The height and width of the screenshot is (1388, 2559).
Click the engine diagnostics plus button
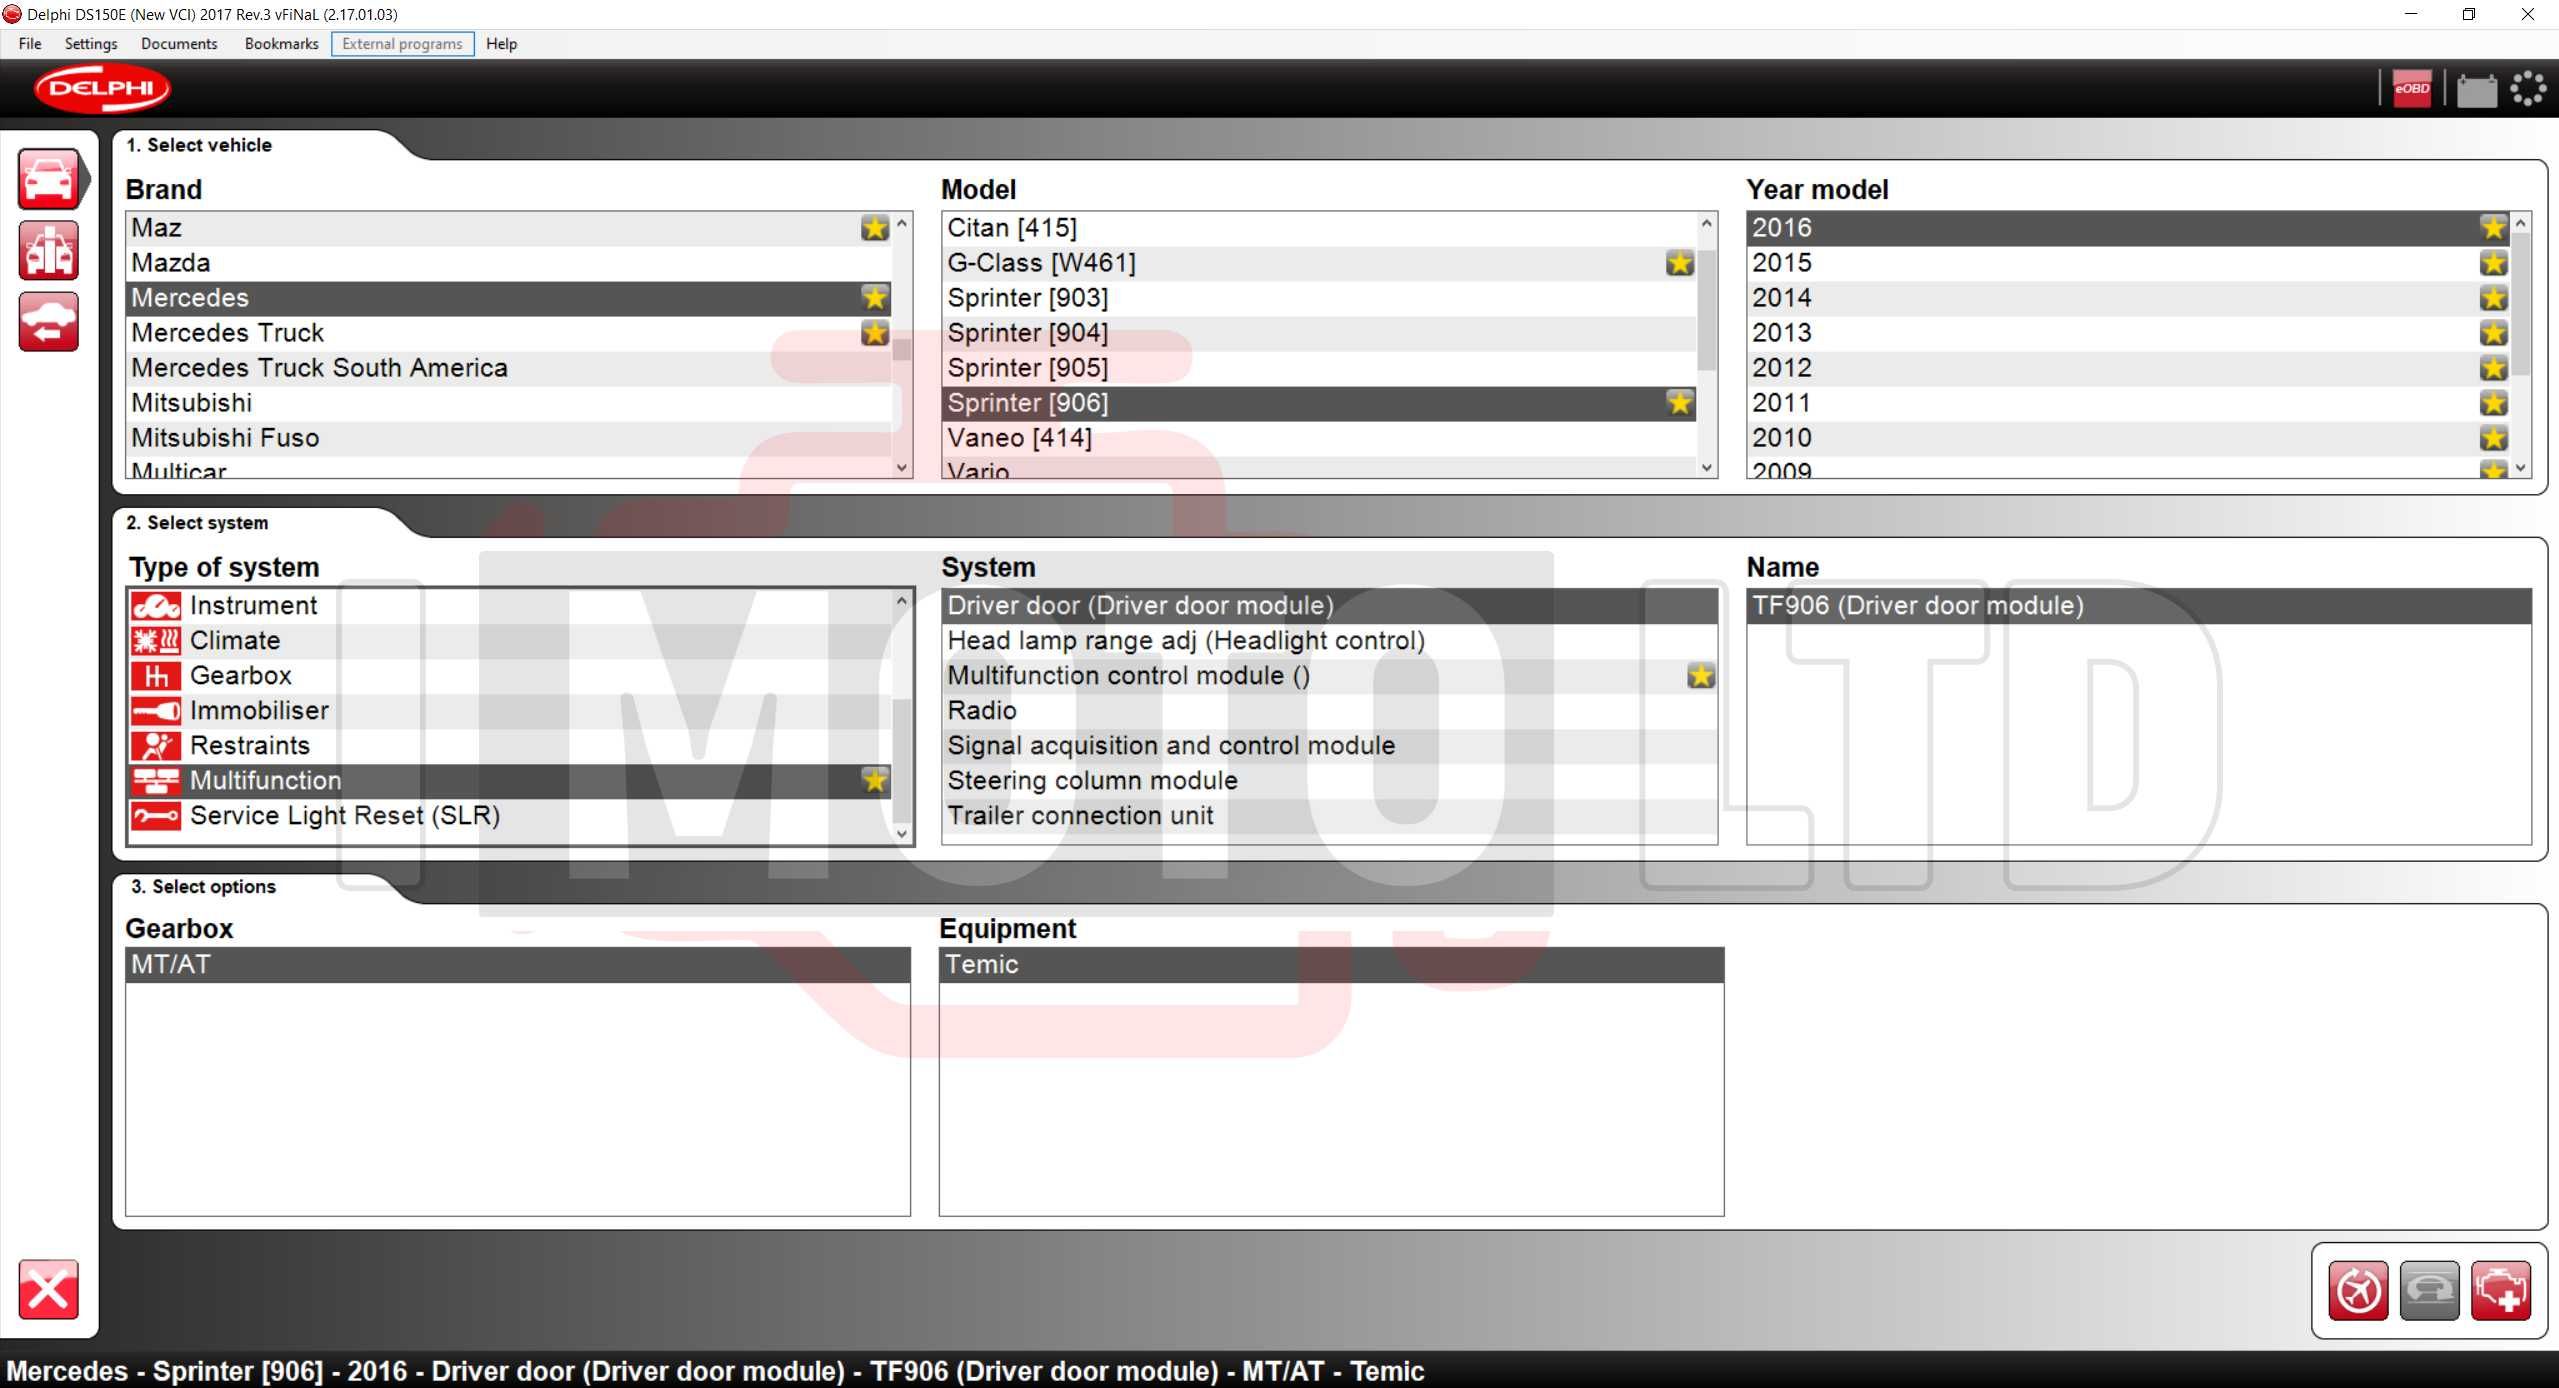coord(2500,1291)
